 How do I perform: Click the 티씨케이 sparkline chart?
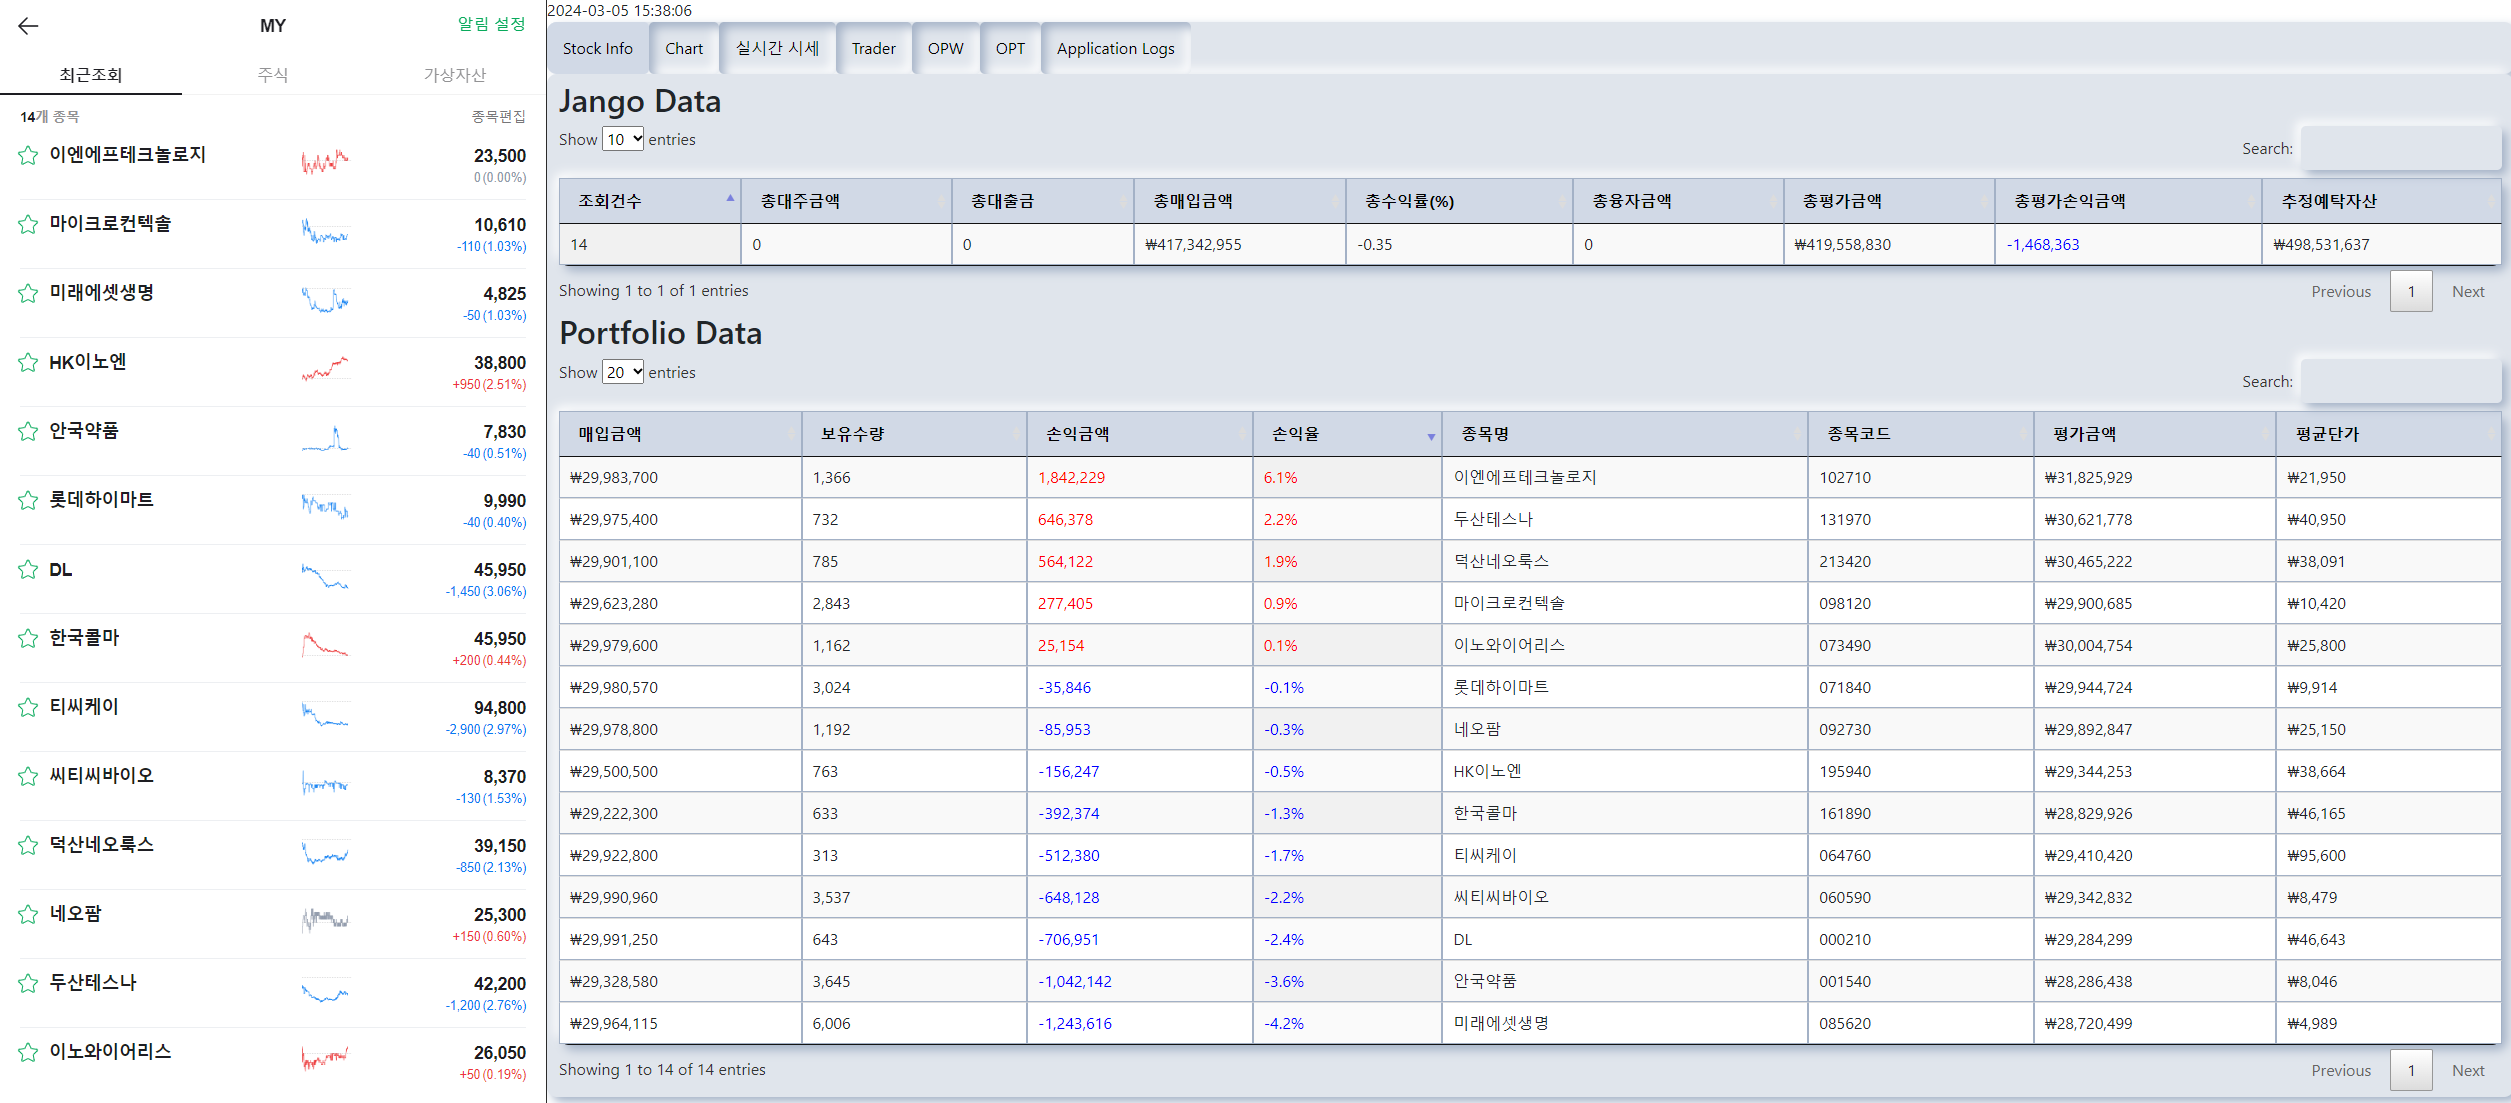pyautogui.click(x=325, y=714)
